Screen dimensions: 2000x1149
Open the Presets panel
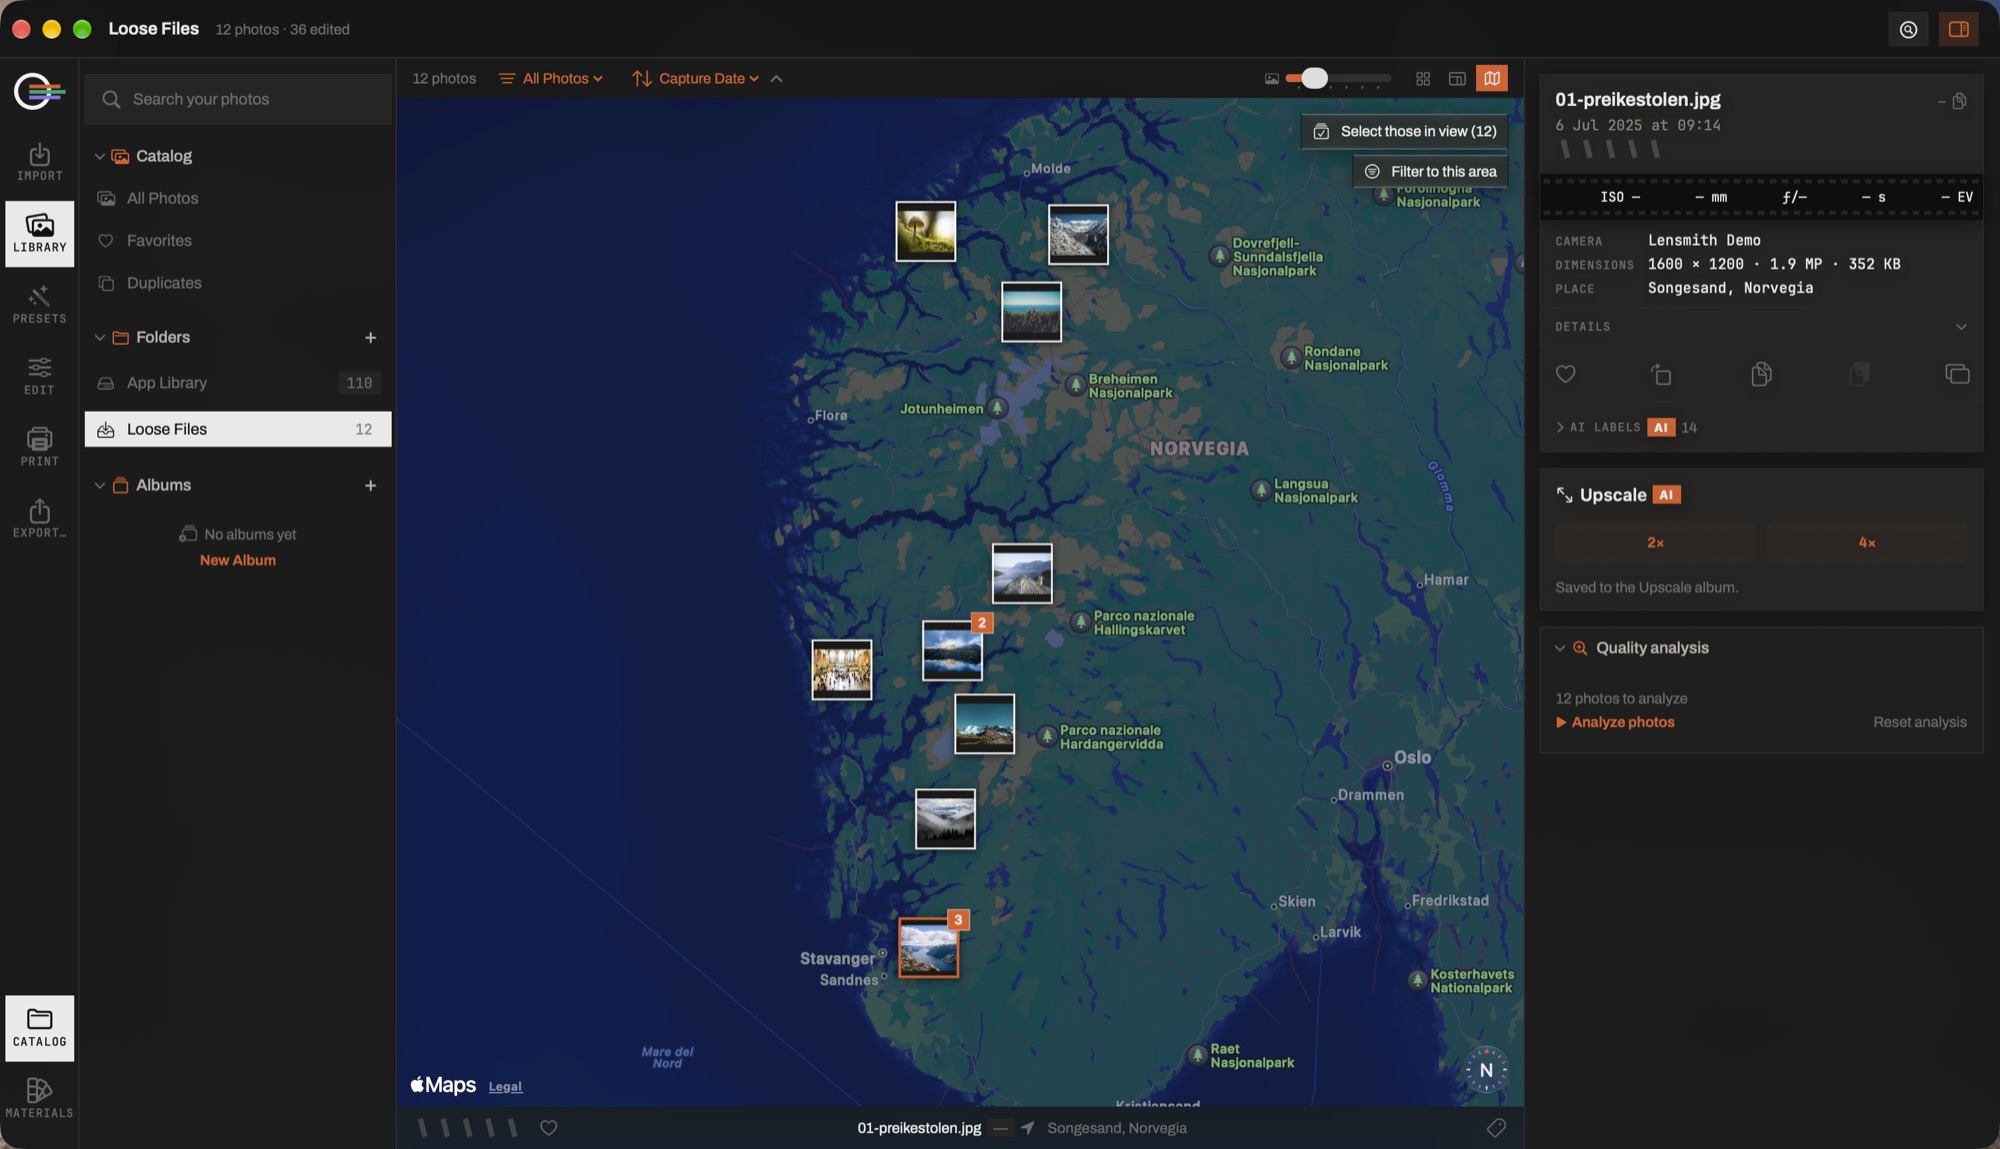tap(39, 305)
